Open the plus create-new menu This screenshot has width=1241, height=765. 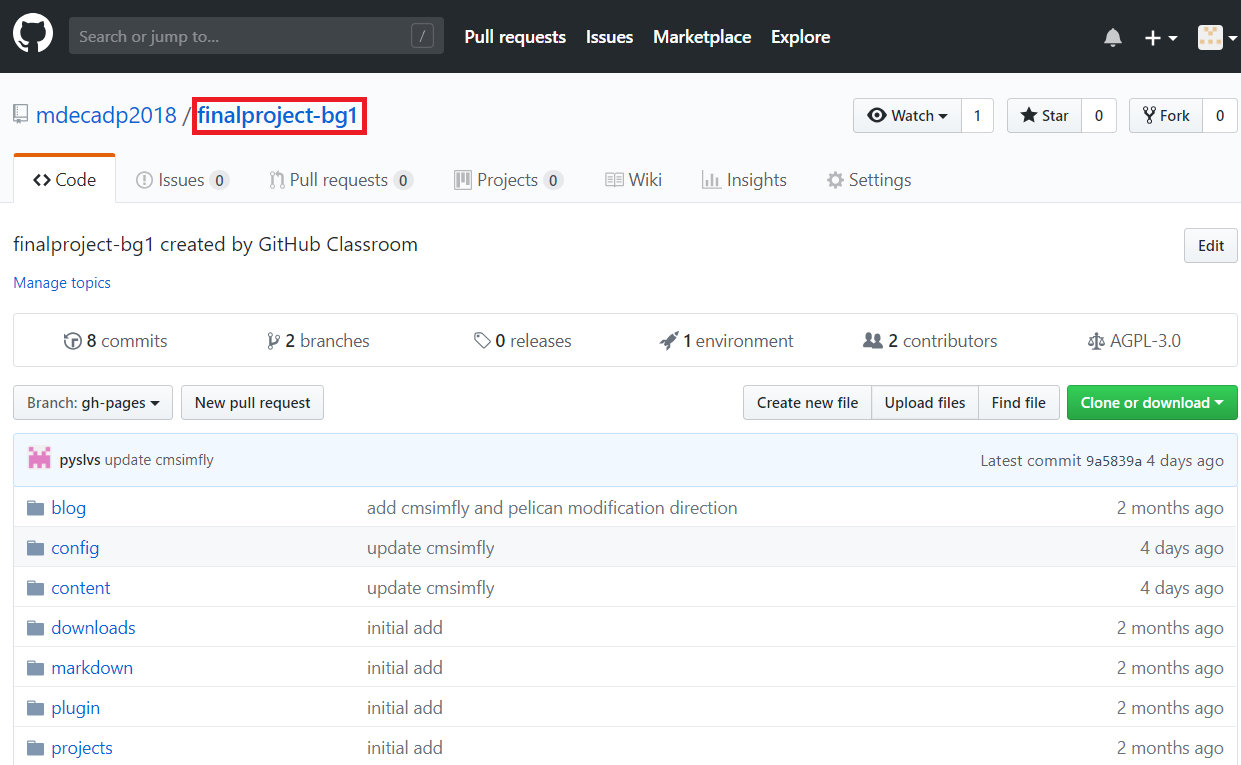[1160, 37]
